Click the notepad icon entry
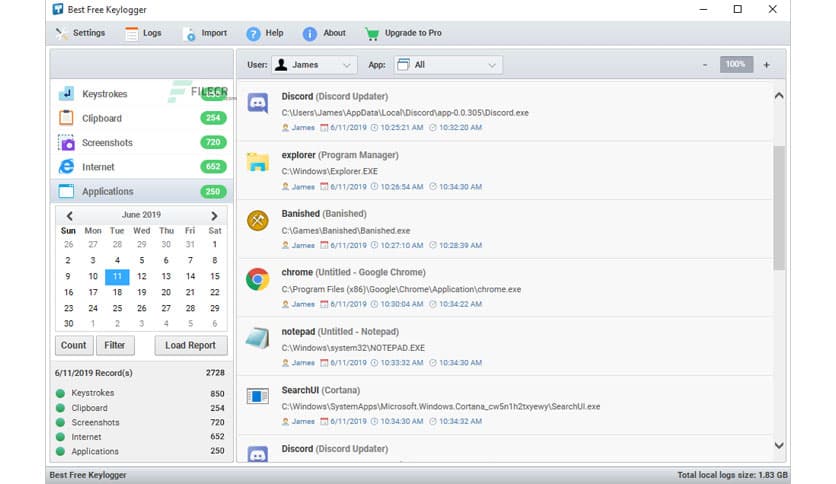The width and height of the screenshot is (836, 484). [x=258, y=338]
